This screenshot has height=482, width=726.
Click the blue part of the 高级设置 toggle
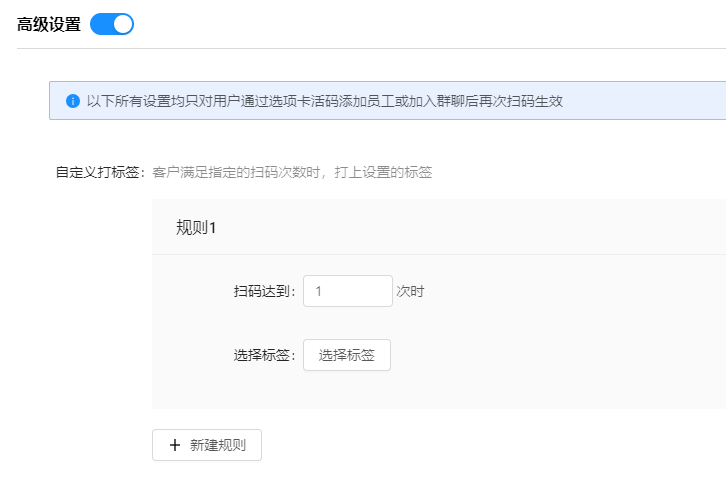point(101,24)
